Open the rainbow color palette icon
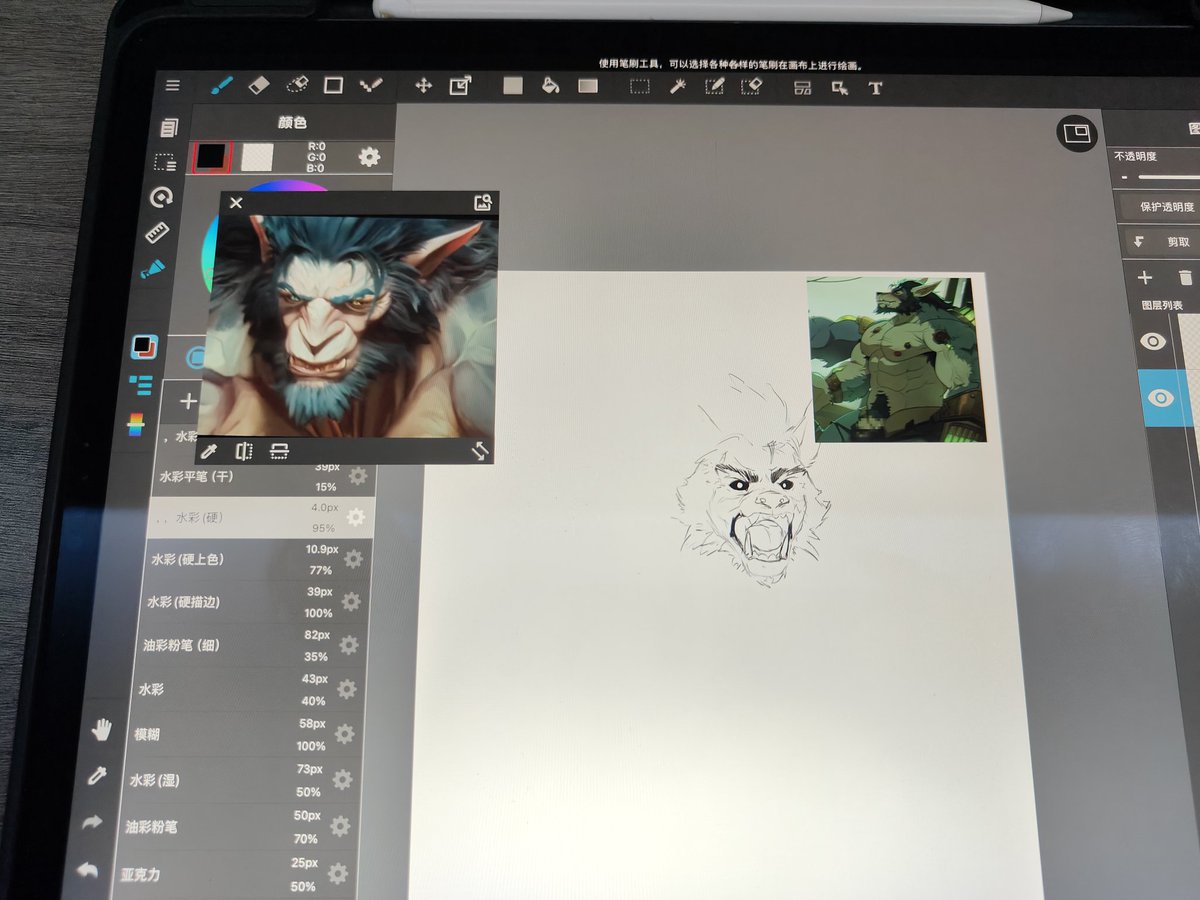Image resolution: width=1200 pixels, height=900 pixels. 136,425
